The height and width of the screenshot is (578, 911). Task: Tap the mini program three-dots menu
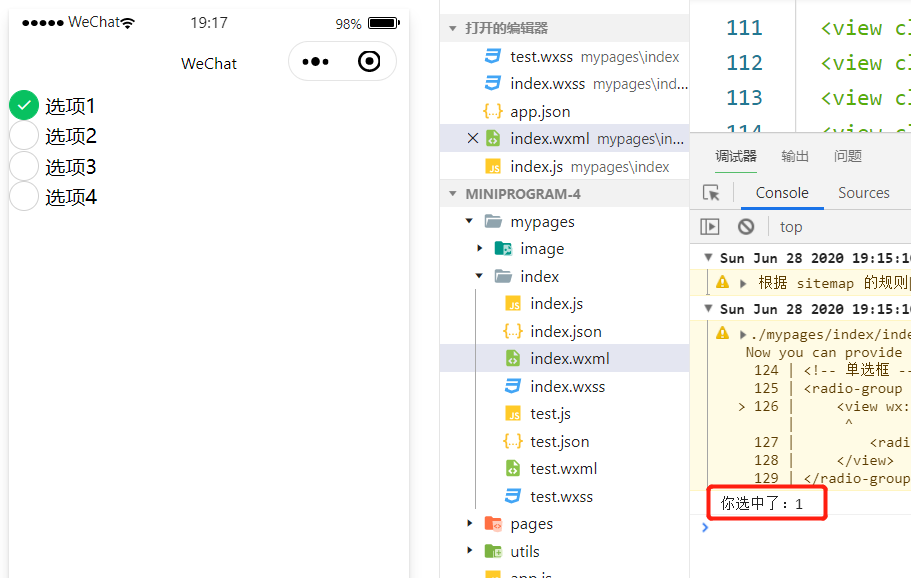(x=315, y=61)
